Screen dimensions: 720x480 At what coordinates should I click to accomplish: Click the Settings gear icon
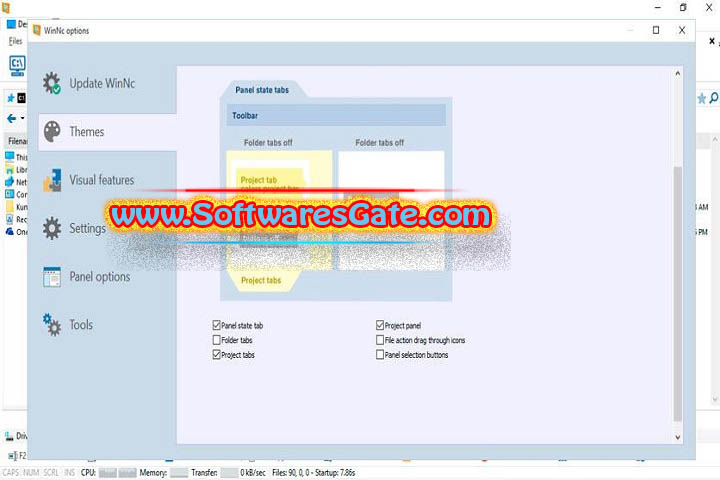tap(51, 228)
